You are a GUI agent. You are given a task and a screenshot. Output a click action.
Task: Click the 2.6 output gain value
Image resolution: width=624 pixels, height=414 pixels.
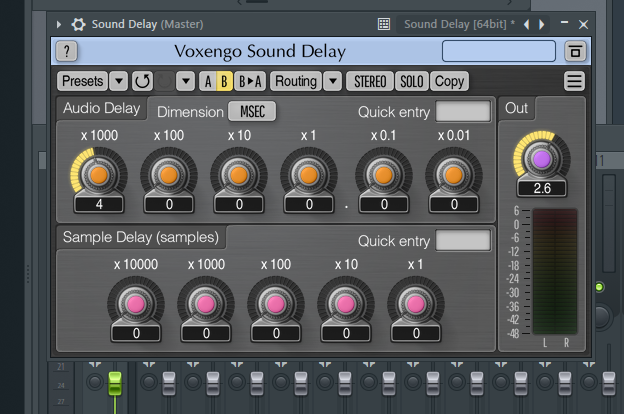pos(542,188)
